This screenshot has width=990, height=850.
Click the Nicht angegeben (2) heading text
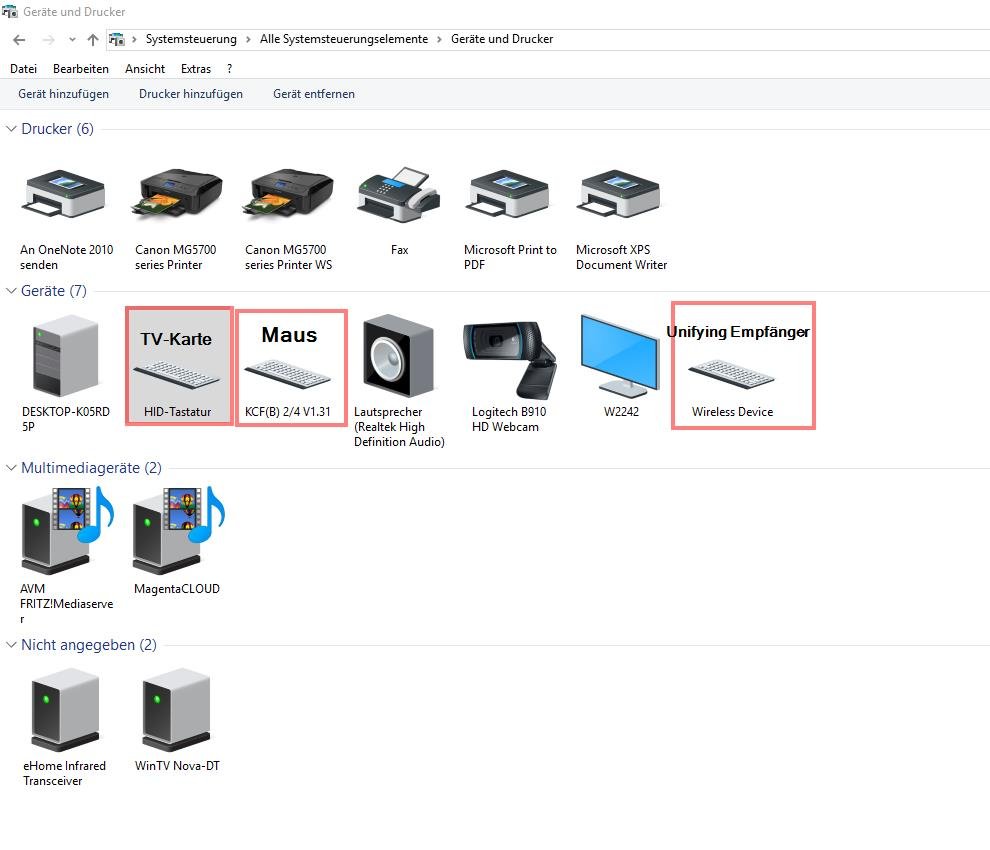click(x=89, y=645)
